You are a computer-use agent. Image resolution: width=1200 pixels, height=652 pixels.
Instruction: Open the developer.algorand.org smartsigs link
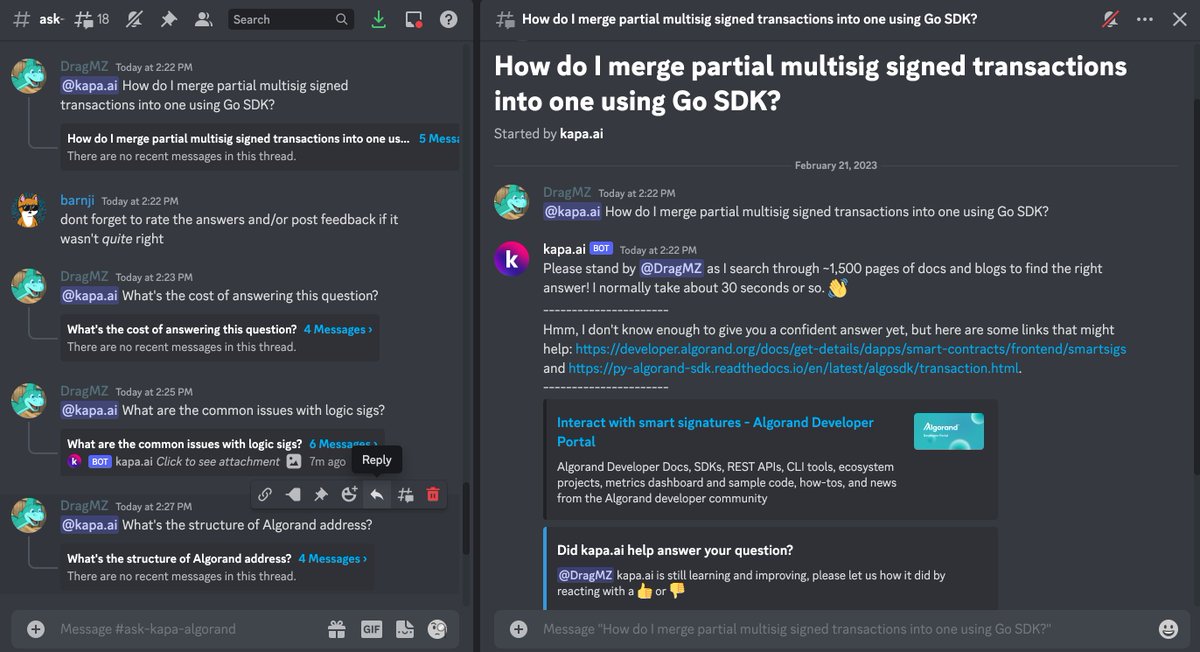(x=851, y=349)
